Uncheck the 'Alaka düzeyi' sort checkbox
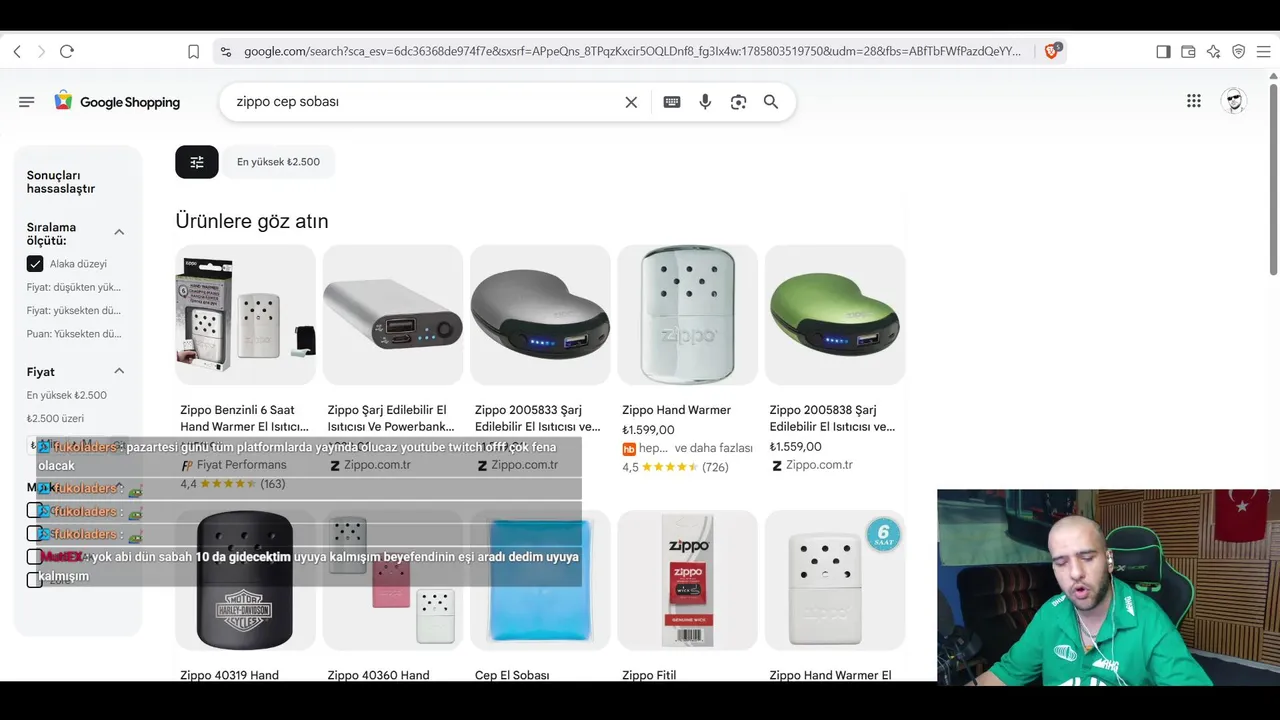Screen dimensions: 1280x720 [35, 264]
